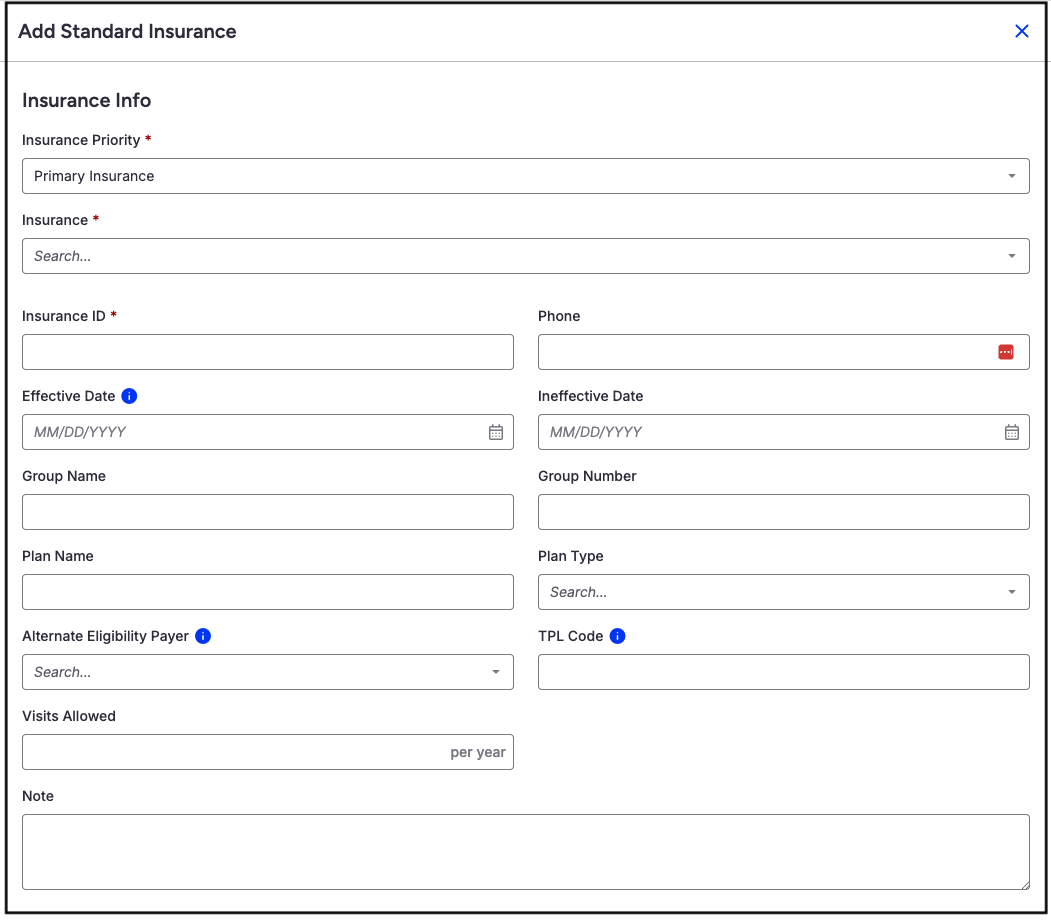Open the Effective Date calendar picker
1051x920 pixels.
[x=496, y=432]
